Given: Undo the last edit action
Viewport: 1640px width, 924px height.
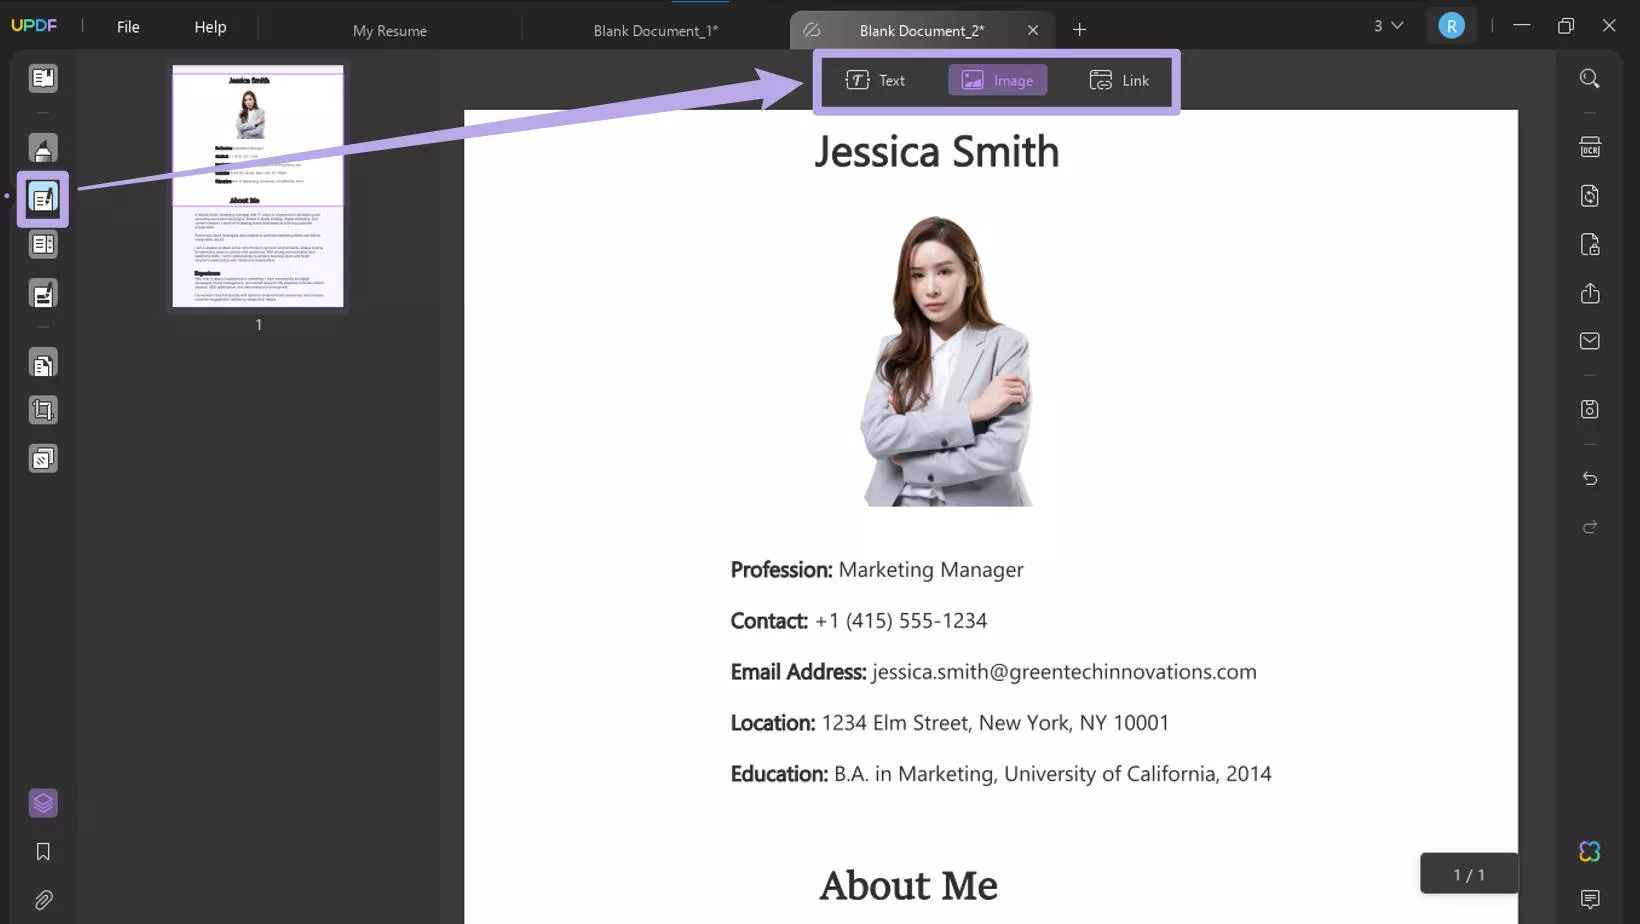Looking at the screenshot, I should pyautogui.click(x=1590, y=478).
